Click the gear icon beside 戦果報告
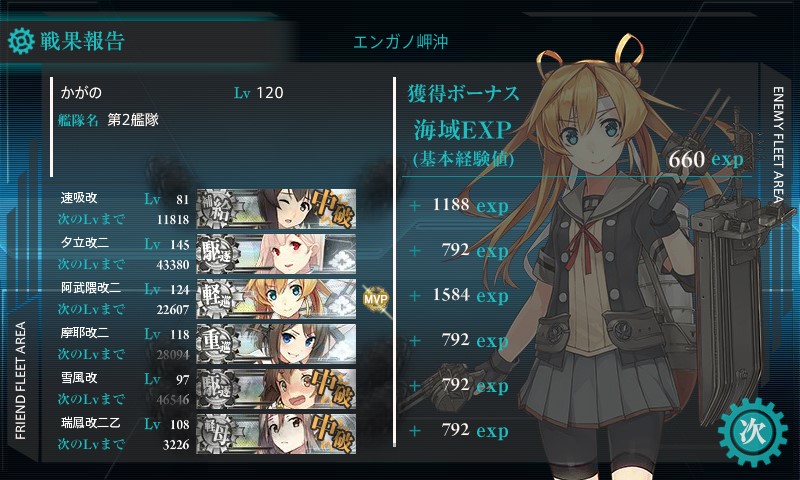800x480 pixels. (21, 41)
